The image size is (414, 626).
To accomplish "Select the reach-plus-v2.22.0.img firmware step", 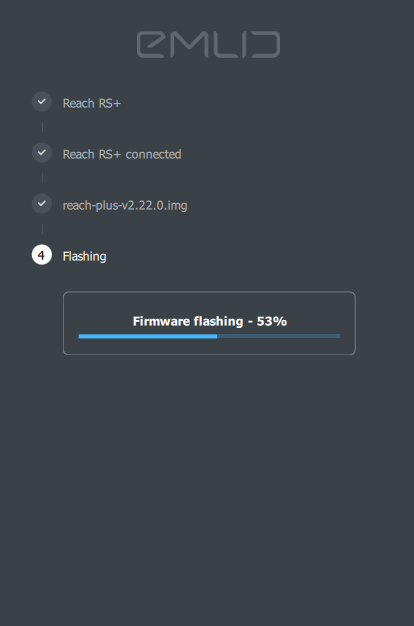I will pos(125,206).
